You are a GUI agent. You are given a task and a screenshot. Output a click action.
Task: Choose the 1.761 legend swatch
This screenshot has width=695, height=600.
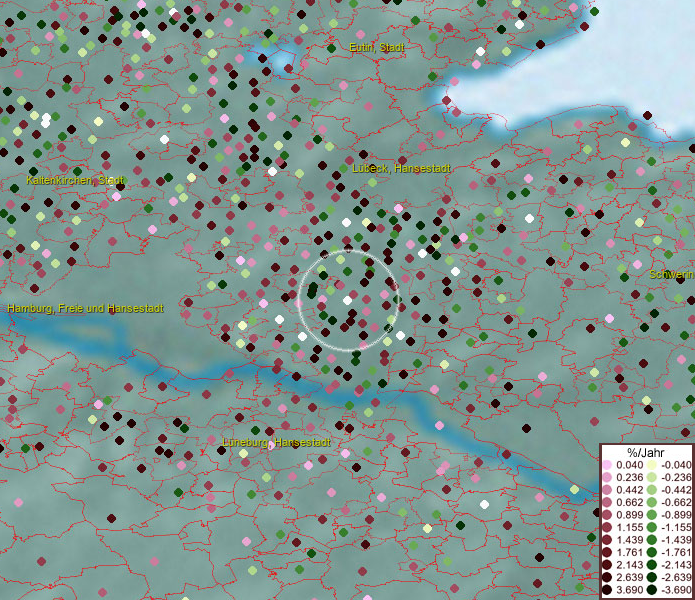607,553
